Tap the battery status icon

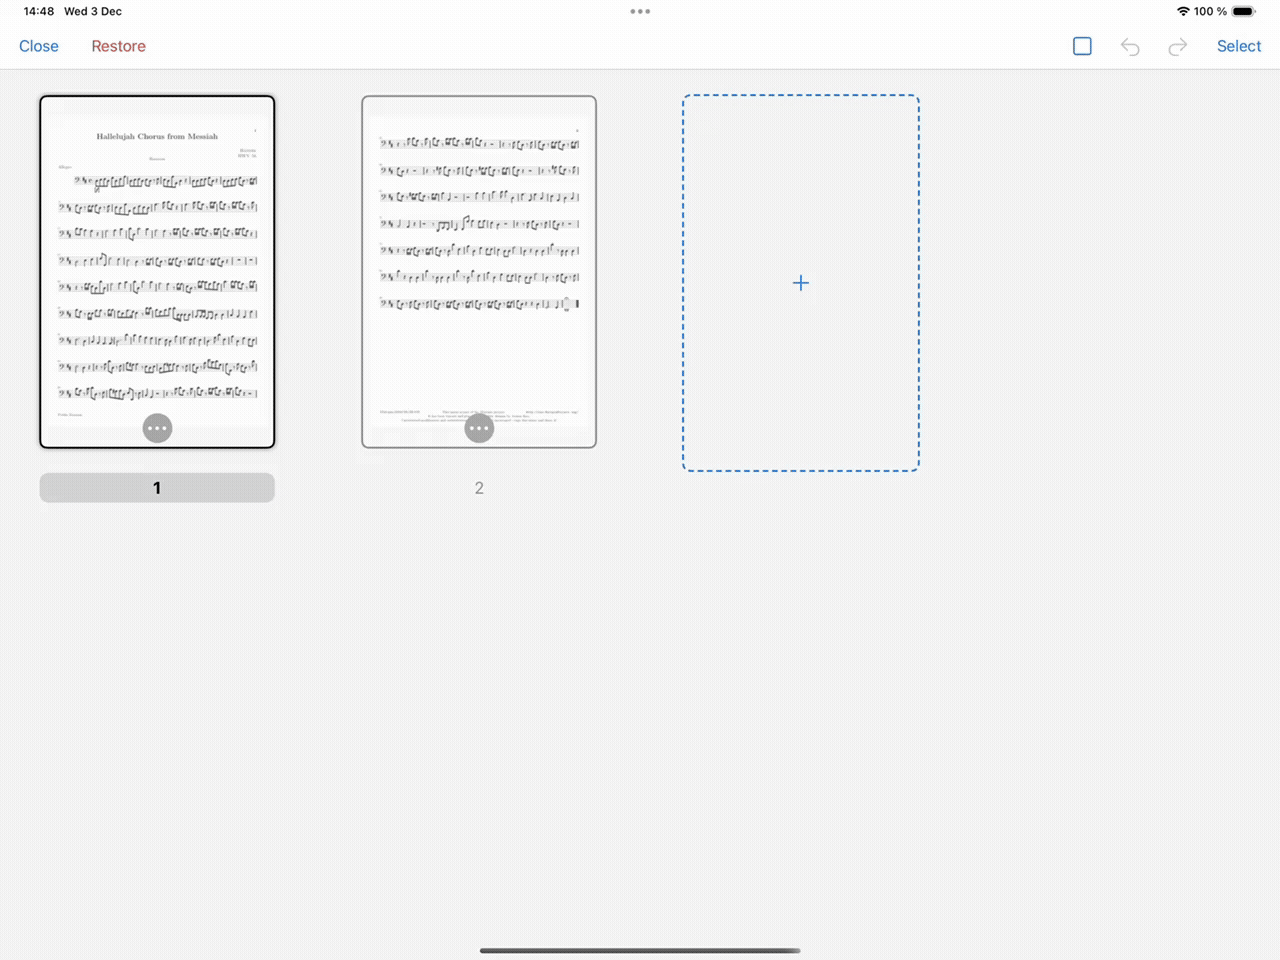[x=1244, y=12]
